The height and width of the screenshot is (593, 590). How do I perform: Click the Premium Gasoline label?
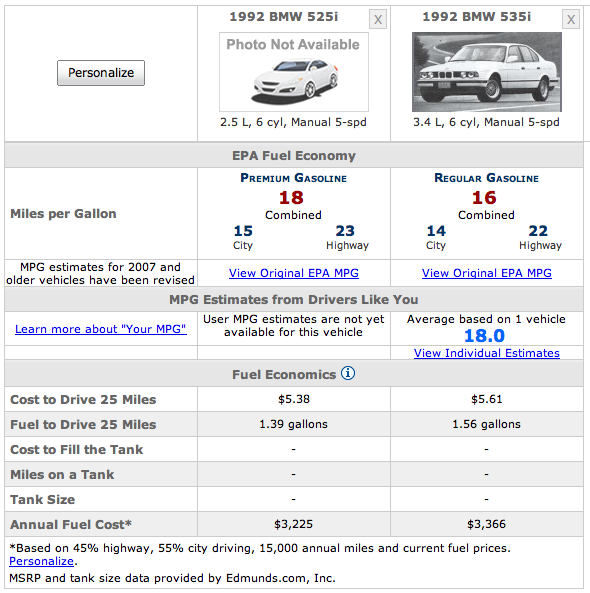[294, 178]
